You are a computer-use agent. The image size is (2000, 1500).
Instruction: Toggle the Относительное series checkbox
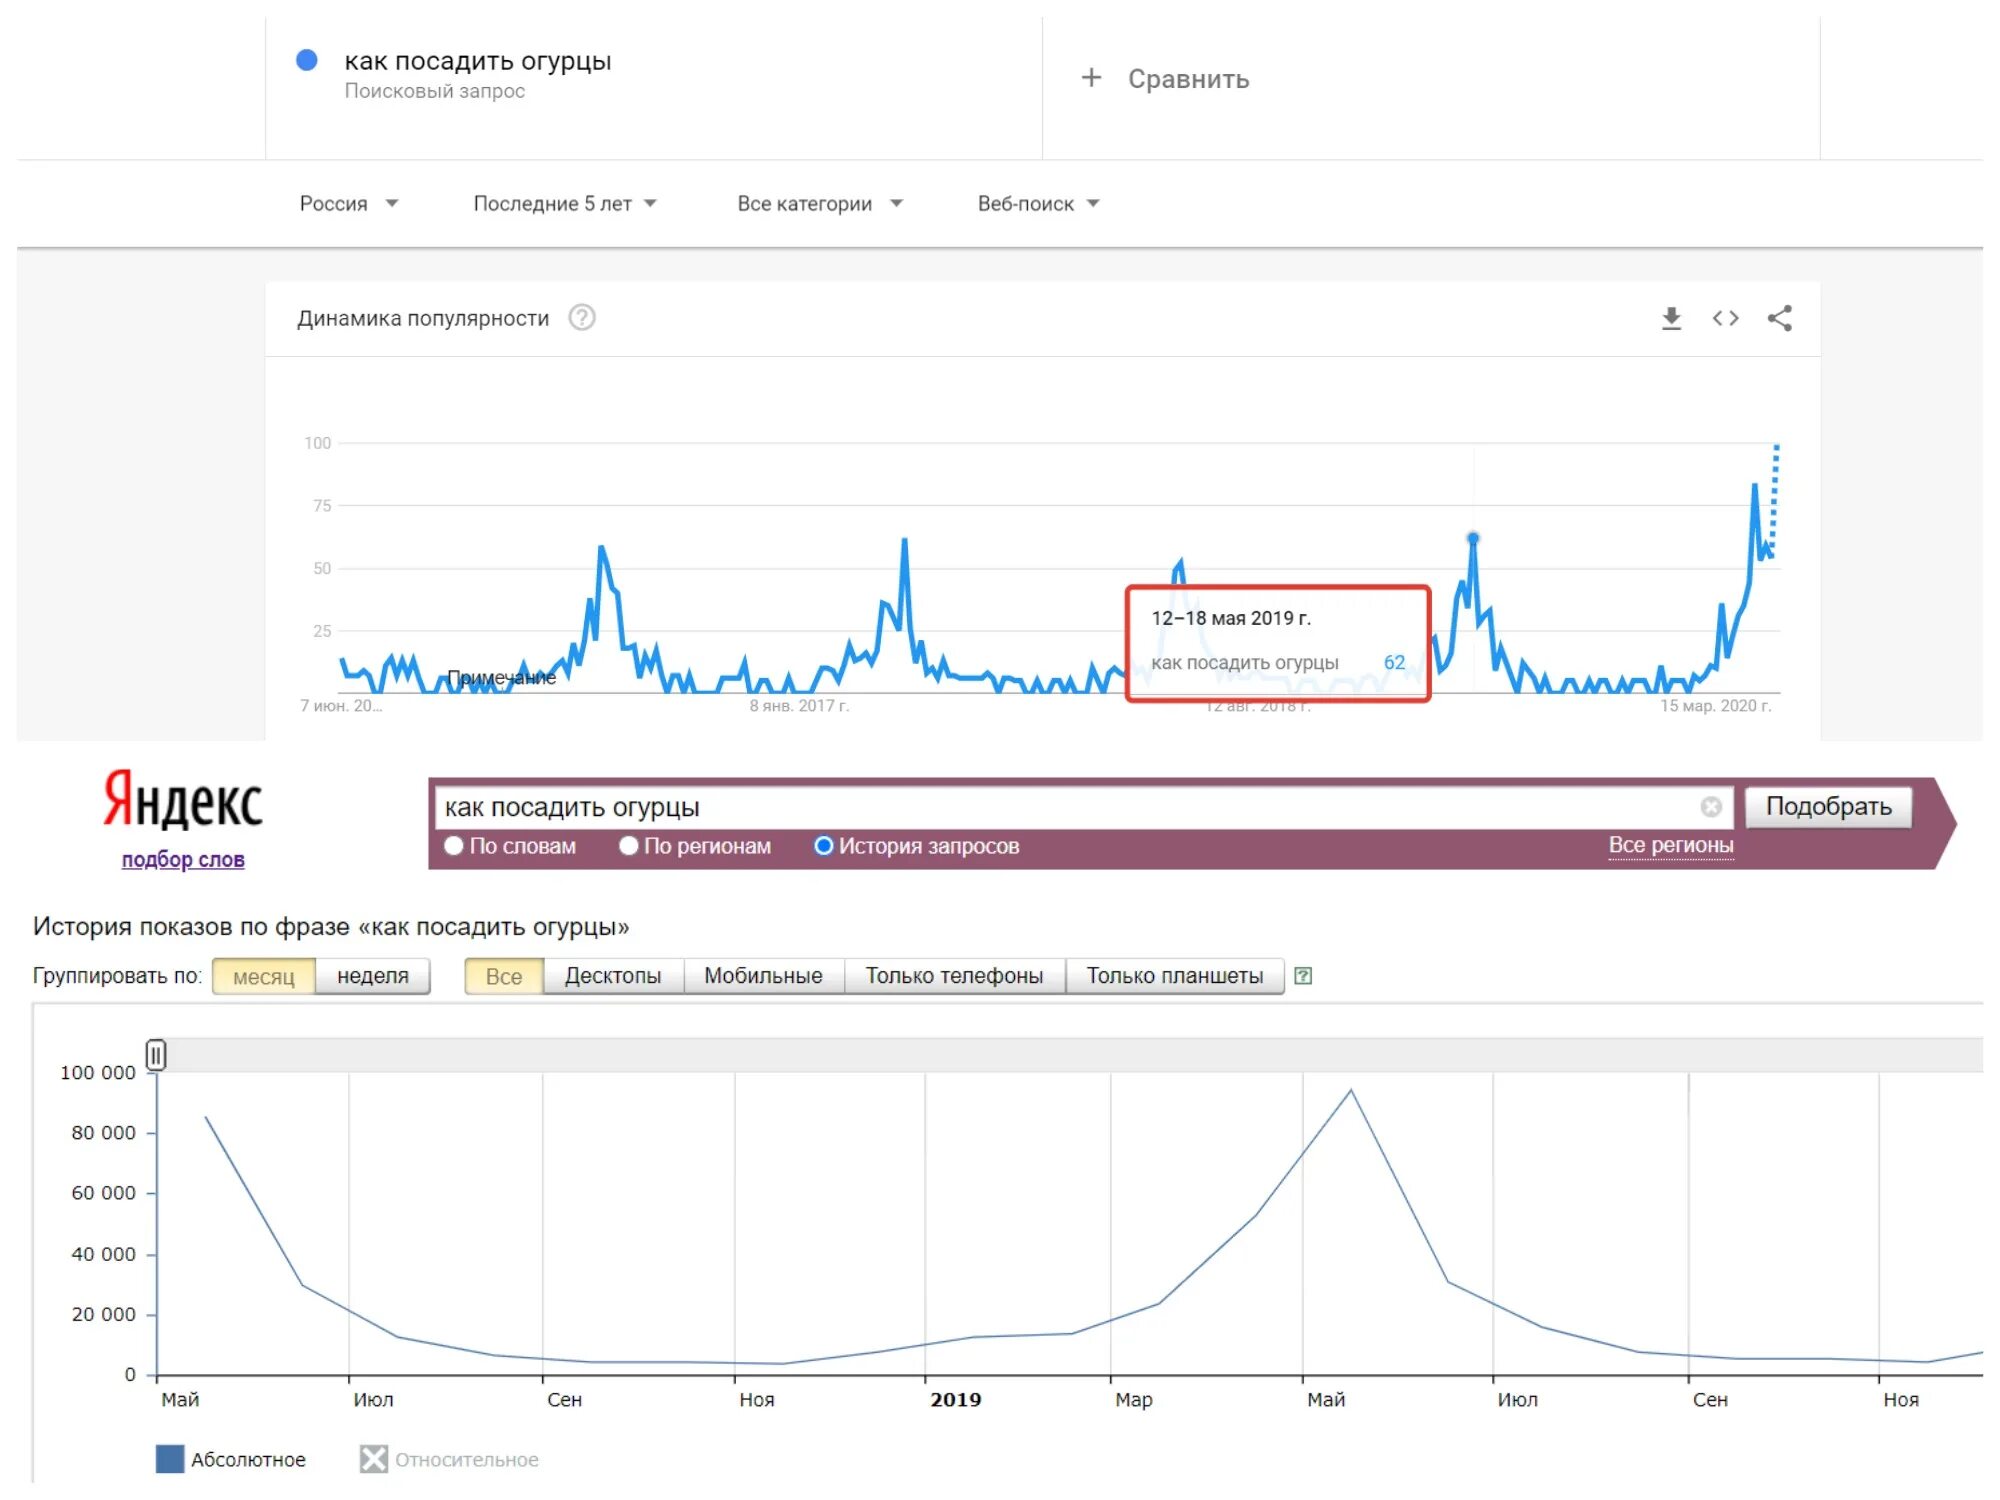[x=373, y=1459]
